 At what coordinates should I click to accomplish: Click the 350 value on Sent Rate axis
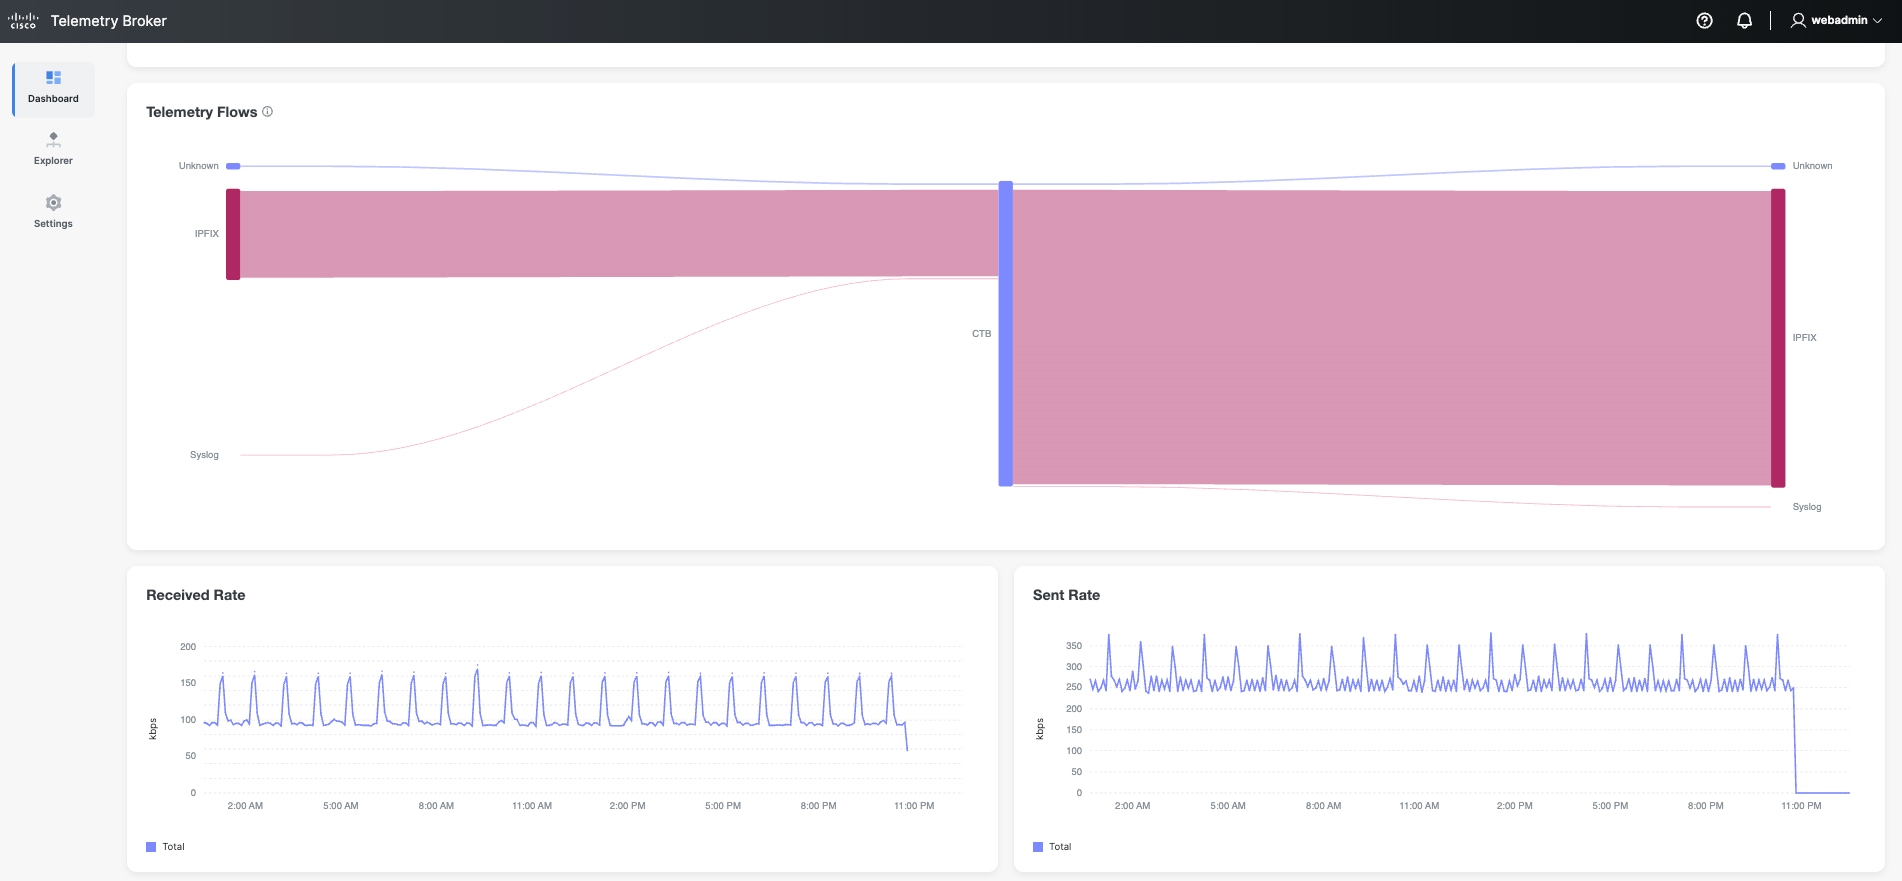click(1074, 646)
